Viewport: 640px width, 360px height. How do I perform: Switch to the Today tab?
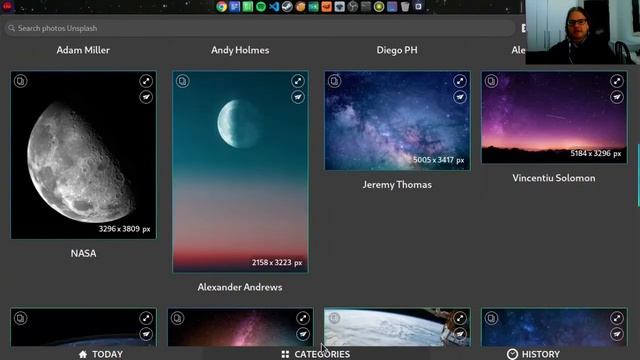click(x=101, y=354)
